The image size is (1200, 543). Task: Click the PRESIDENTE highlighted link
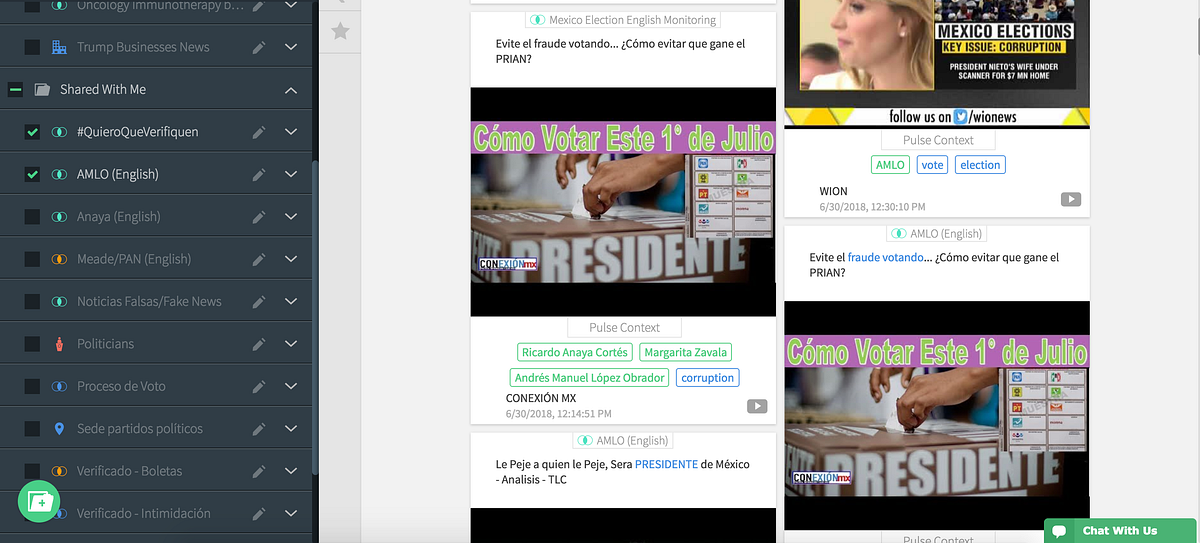(x=666, y=464)
